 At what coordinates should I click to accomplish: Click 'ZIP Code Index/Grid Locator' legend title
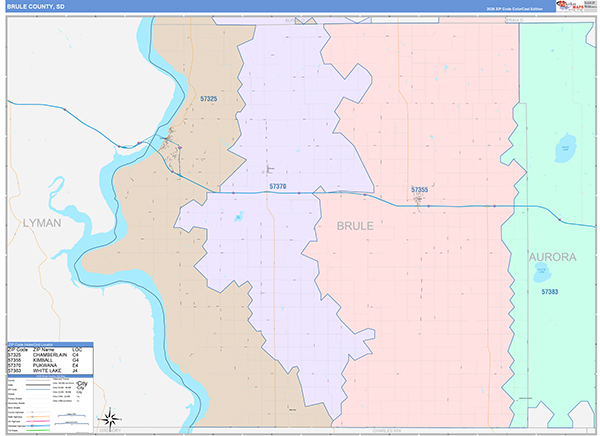click(x=31, y=345)
